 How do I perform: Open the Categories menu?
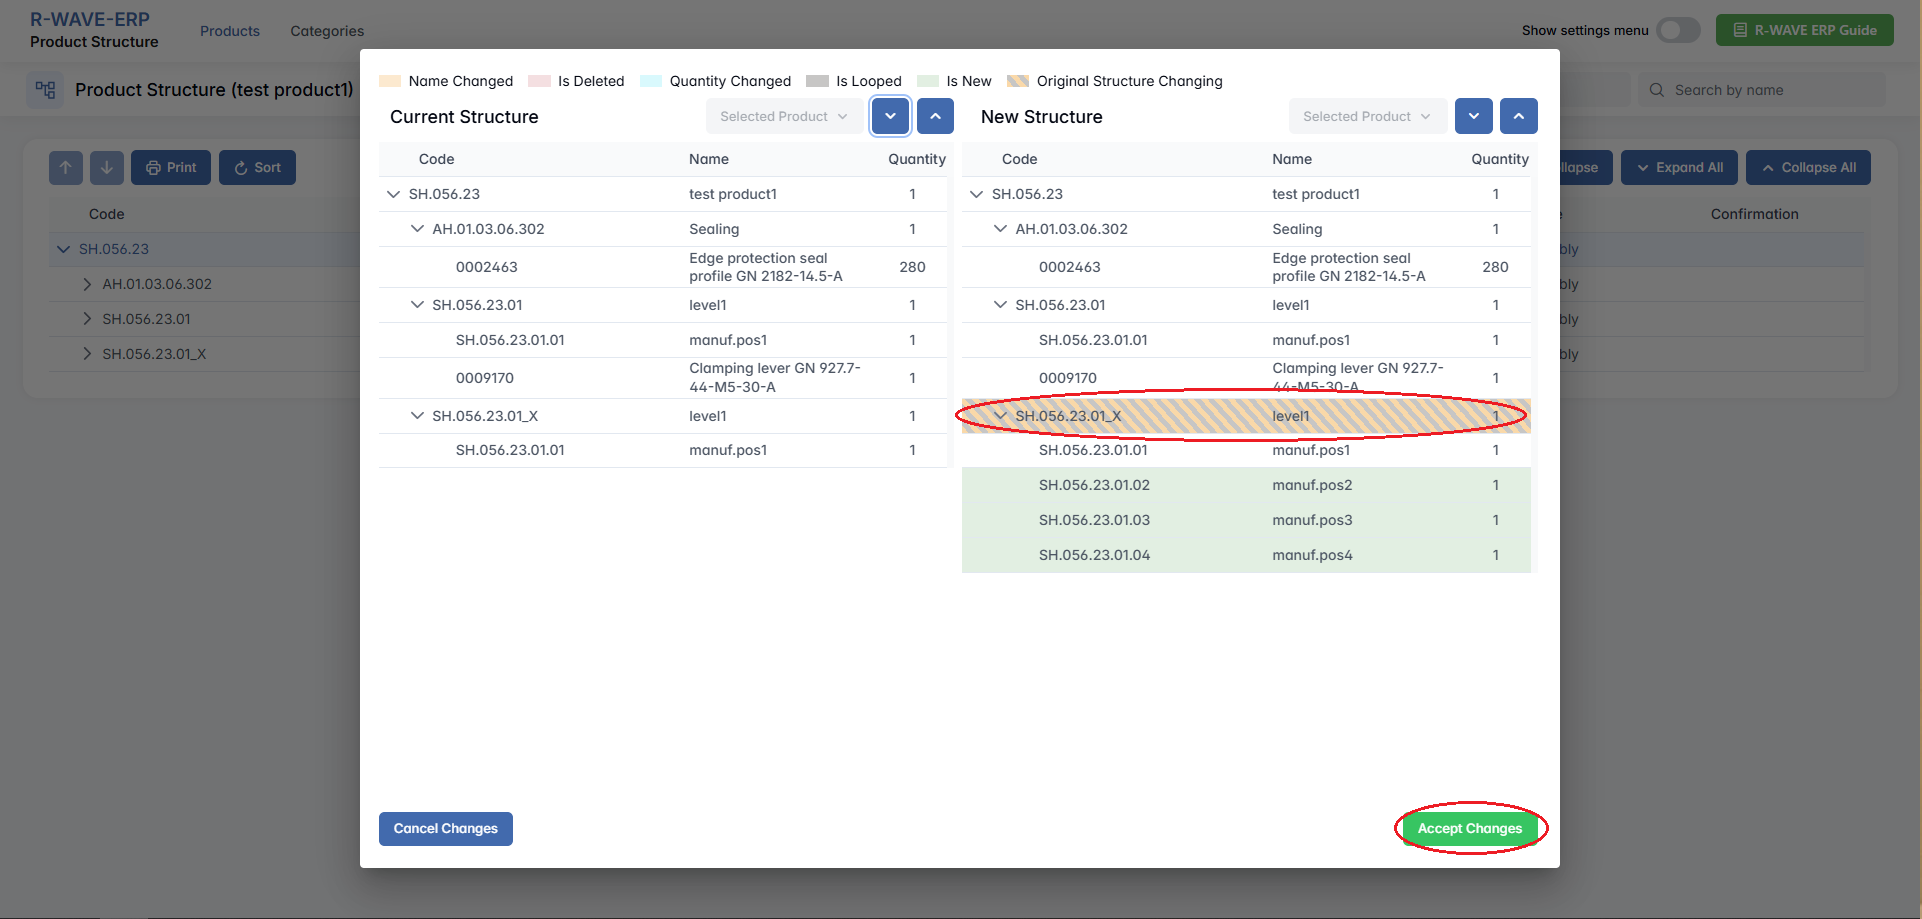pyautogui.click(x=327, y=31)
